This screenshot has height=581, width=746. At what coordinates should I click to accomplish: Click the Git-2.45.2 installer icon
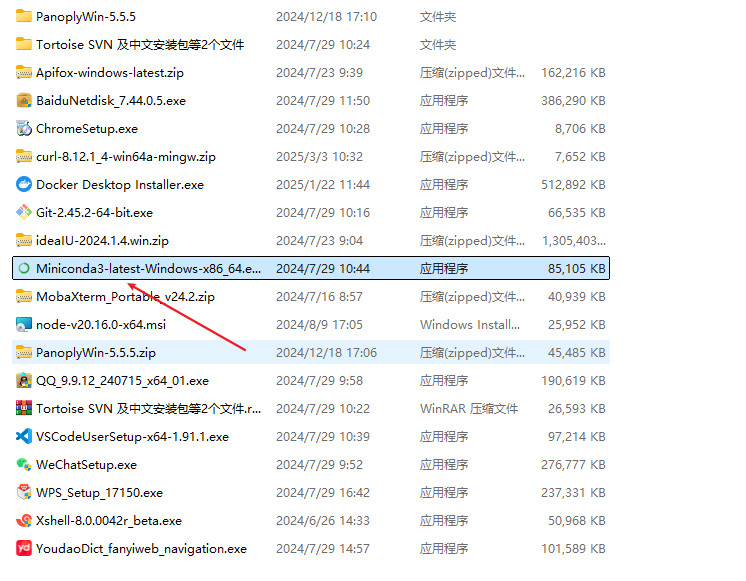tap(24, 213)
